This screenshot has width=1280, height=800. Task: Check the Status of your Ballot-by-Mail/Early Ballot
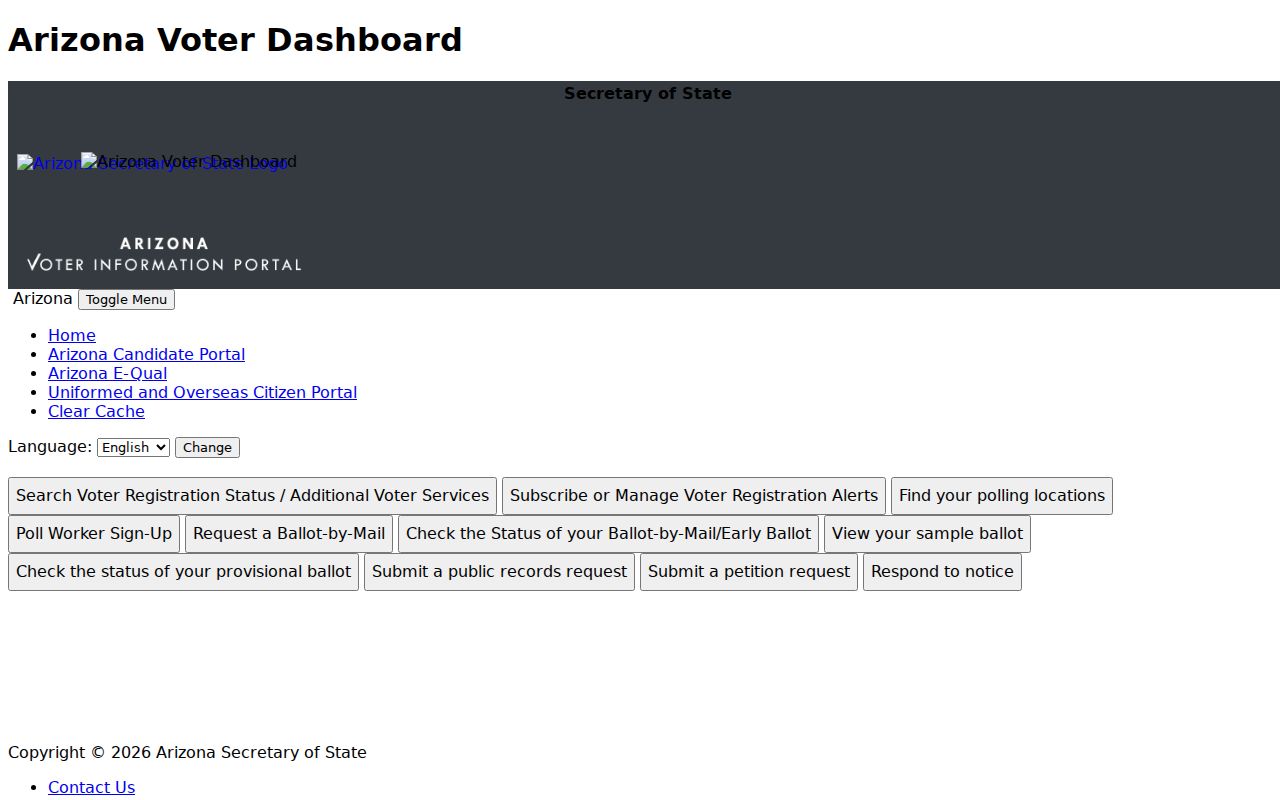[608, 534]
